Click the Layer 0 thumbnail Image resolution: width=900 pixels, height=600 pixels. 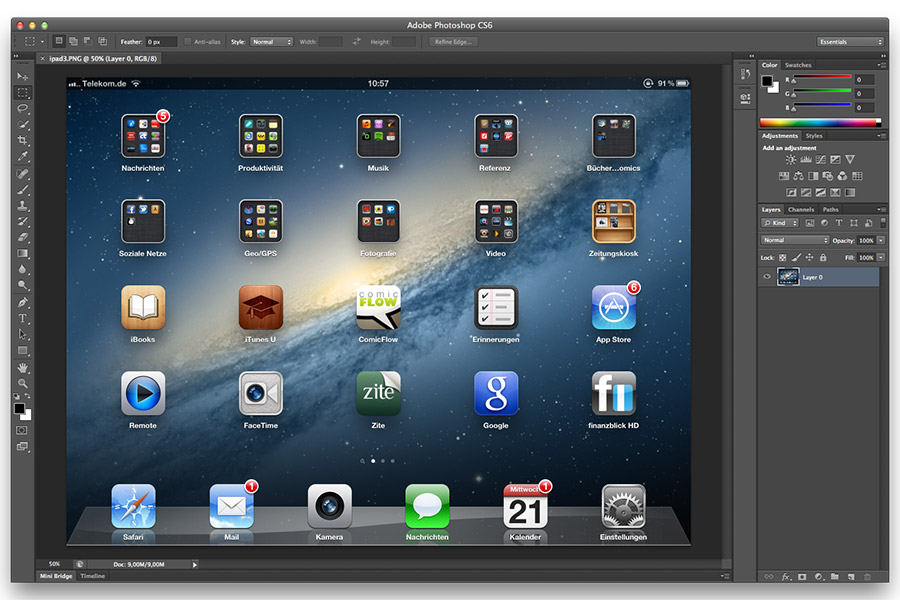[x=788, y=277]
